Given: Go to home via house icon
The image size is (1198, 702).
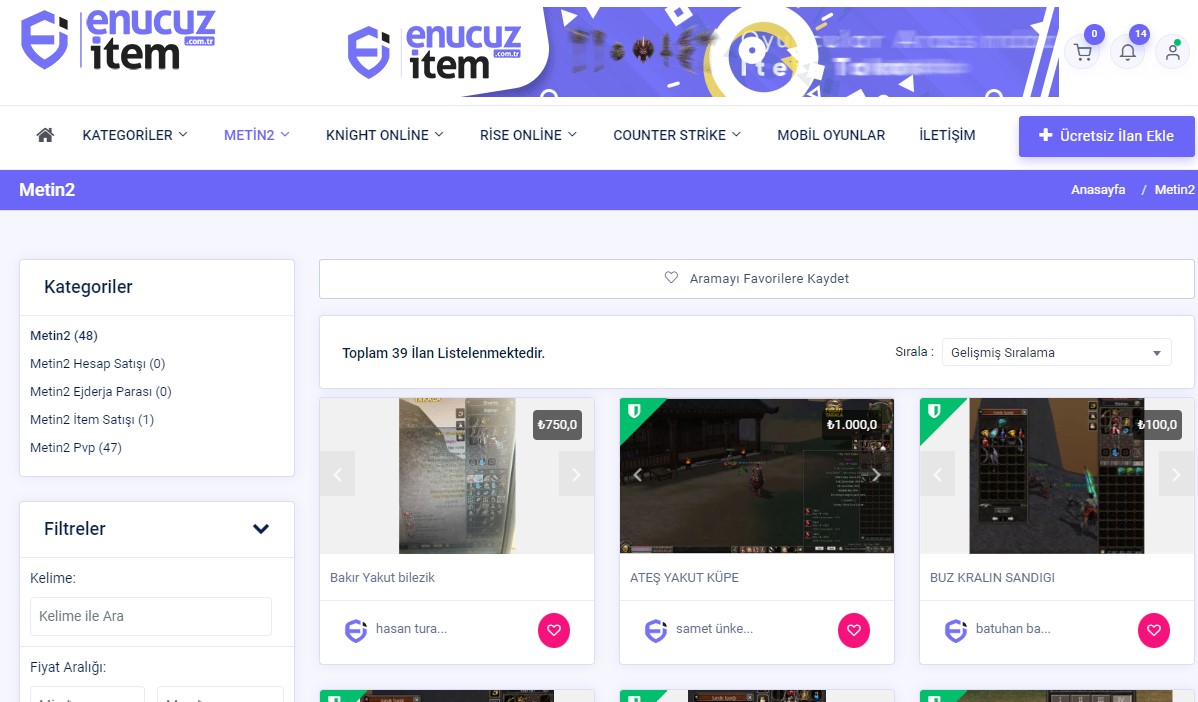Looking at the screenshot, I should click(x=45, y=135).
